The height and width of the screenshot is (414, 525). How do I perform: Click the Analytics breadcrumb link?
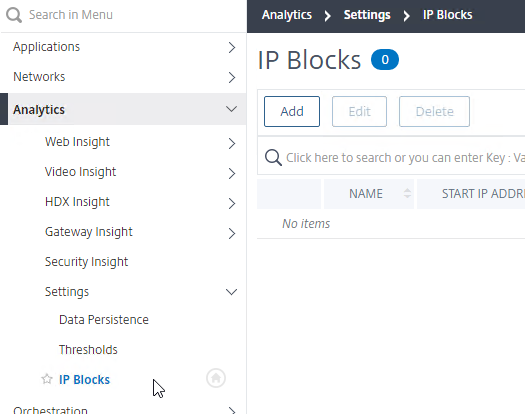point(287,15)
